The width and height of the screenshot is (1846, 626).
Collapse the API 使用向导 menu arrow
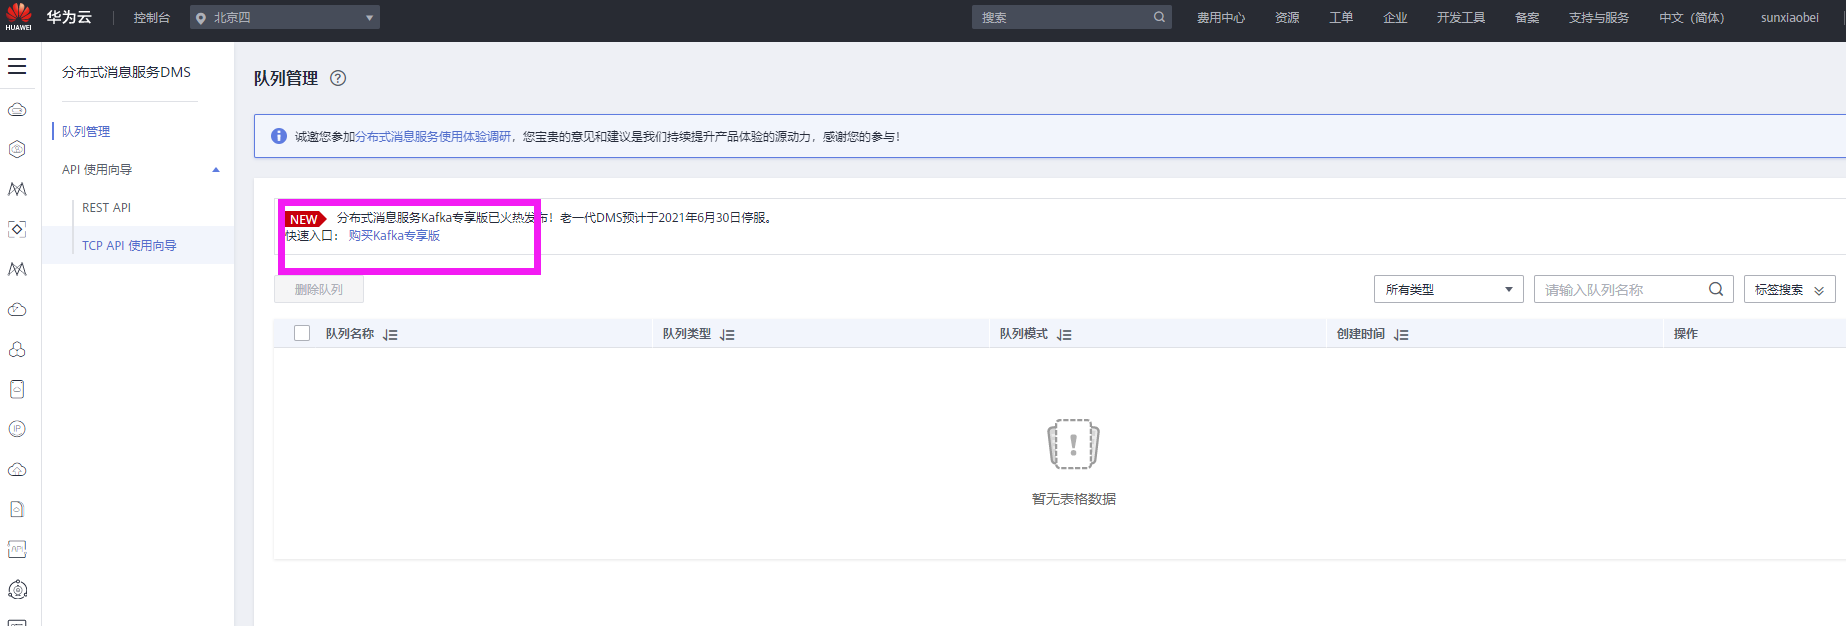point(216,170)
